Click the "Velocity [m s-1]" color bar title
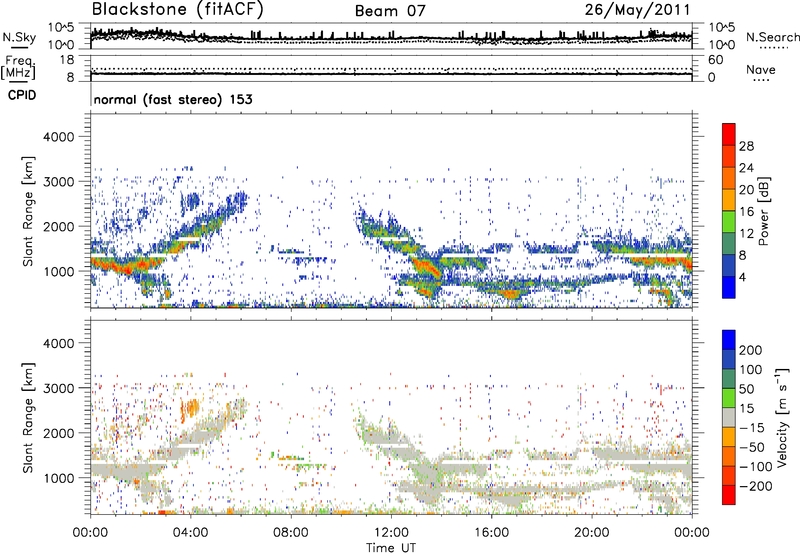The width and height of the screenshot is (800, 554). point(783,417)
